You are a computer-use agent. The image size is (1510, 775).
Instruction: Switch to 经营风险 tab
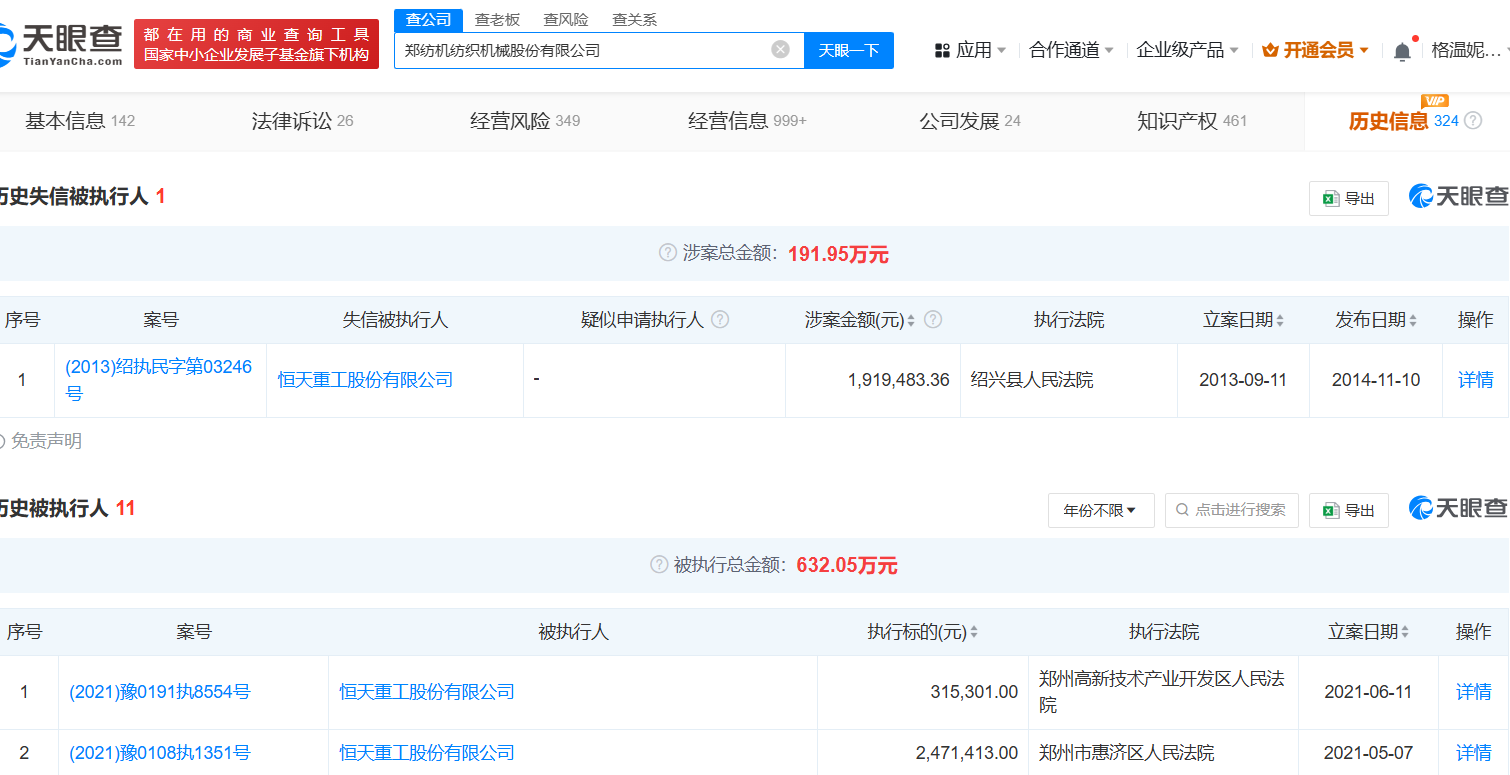pos(525,121)
